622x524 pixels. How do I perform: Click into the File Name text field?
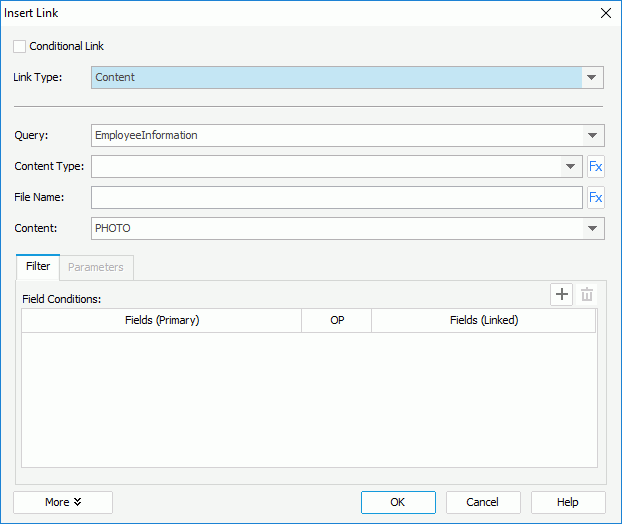(x=336, y=198)
